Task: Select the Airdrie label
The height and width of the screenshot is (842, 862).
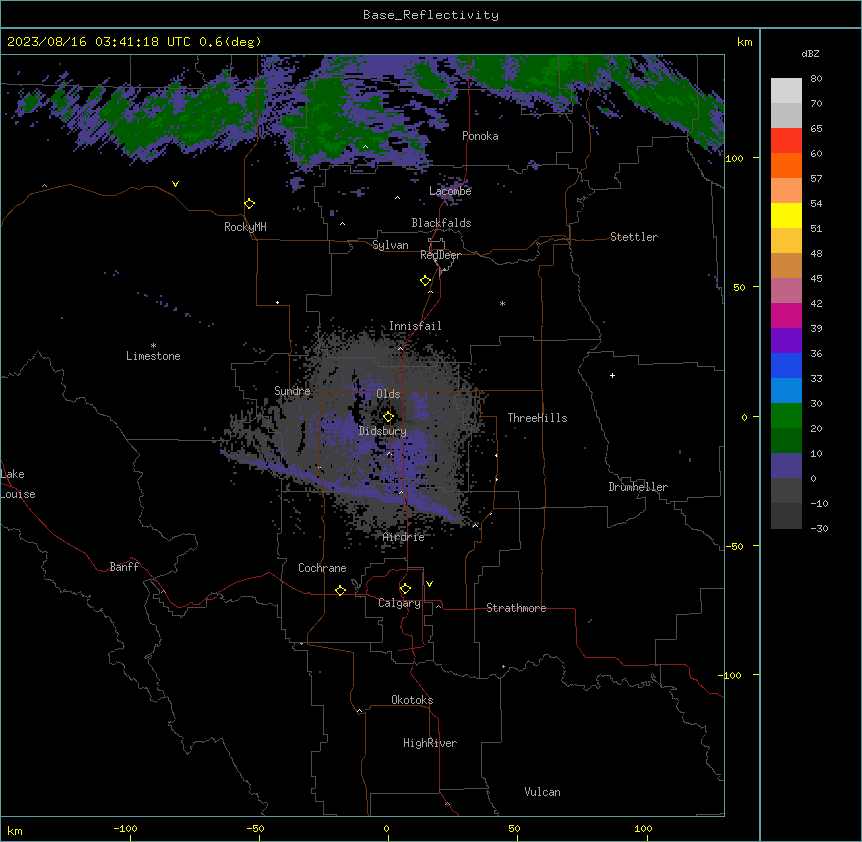Action: (x=404, y=537)
